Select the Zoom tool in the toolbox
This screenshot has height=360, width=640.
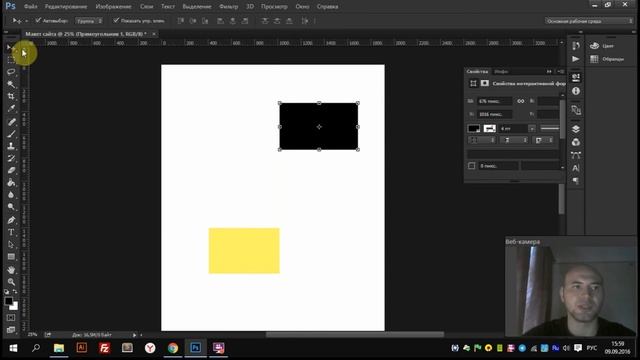tap(11, 282)
